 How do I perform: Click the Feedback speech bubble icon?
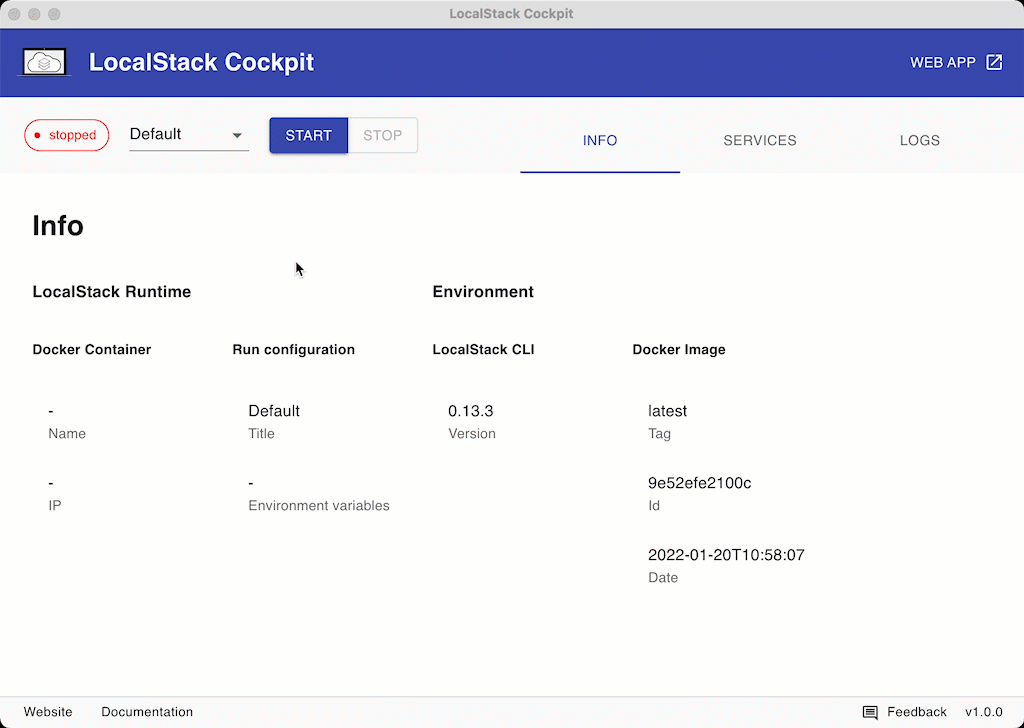point(870,712)
